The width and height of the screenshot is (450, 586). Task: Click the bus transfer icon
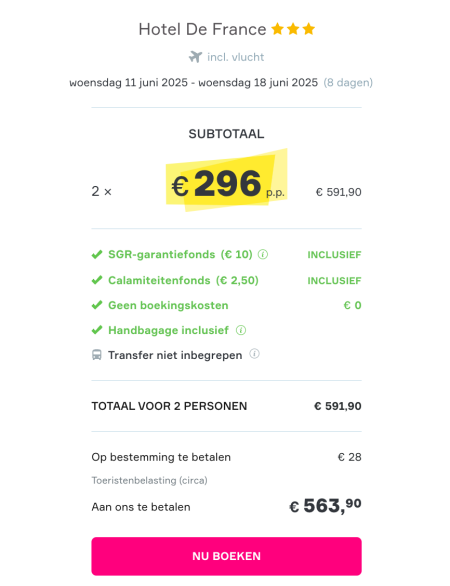click(x=97, y=355)
